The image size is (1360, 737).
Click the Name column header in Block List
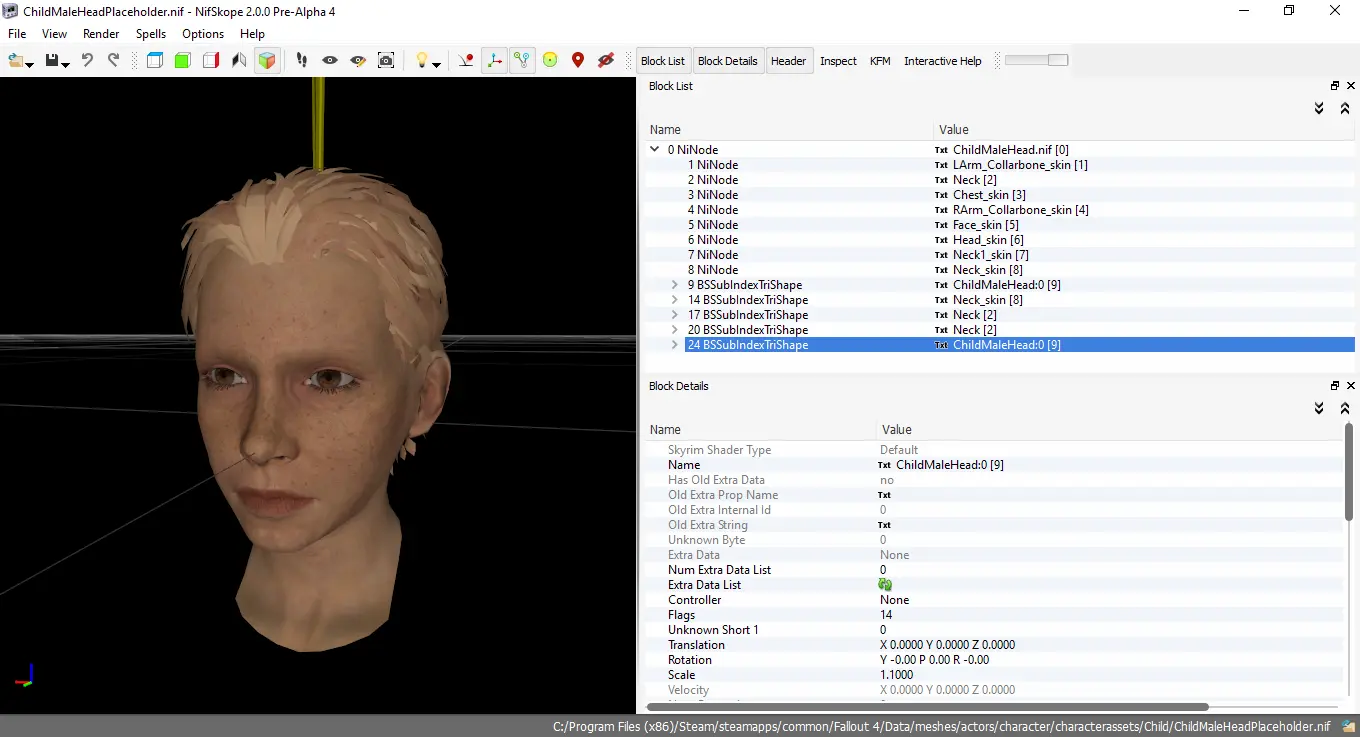click(790, 130)
